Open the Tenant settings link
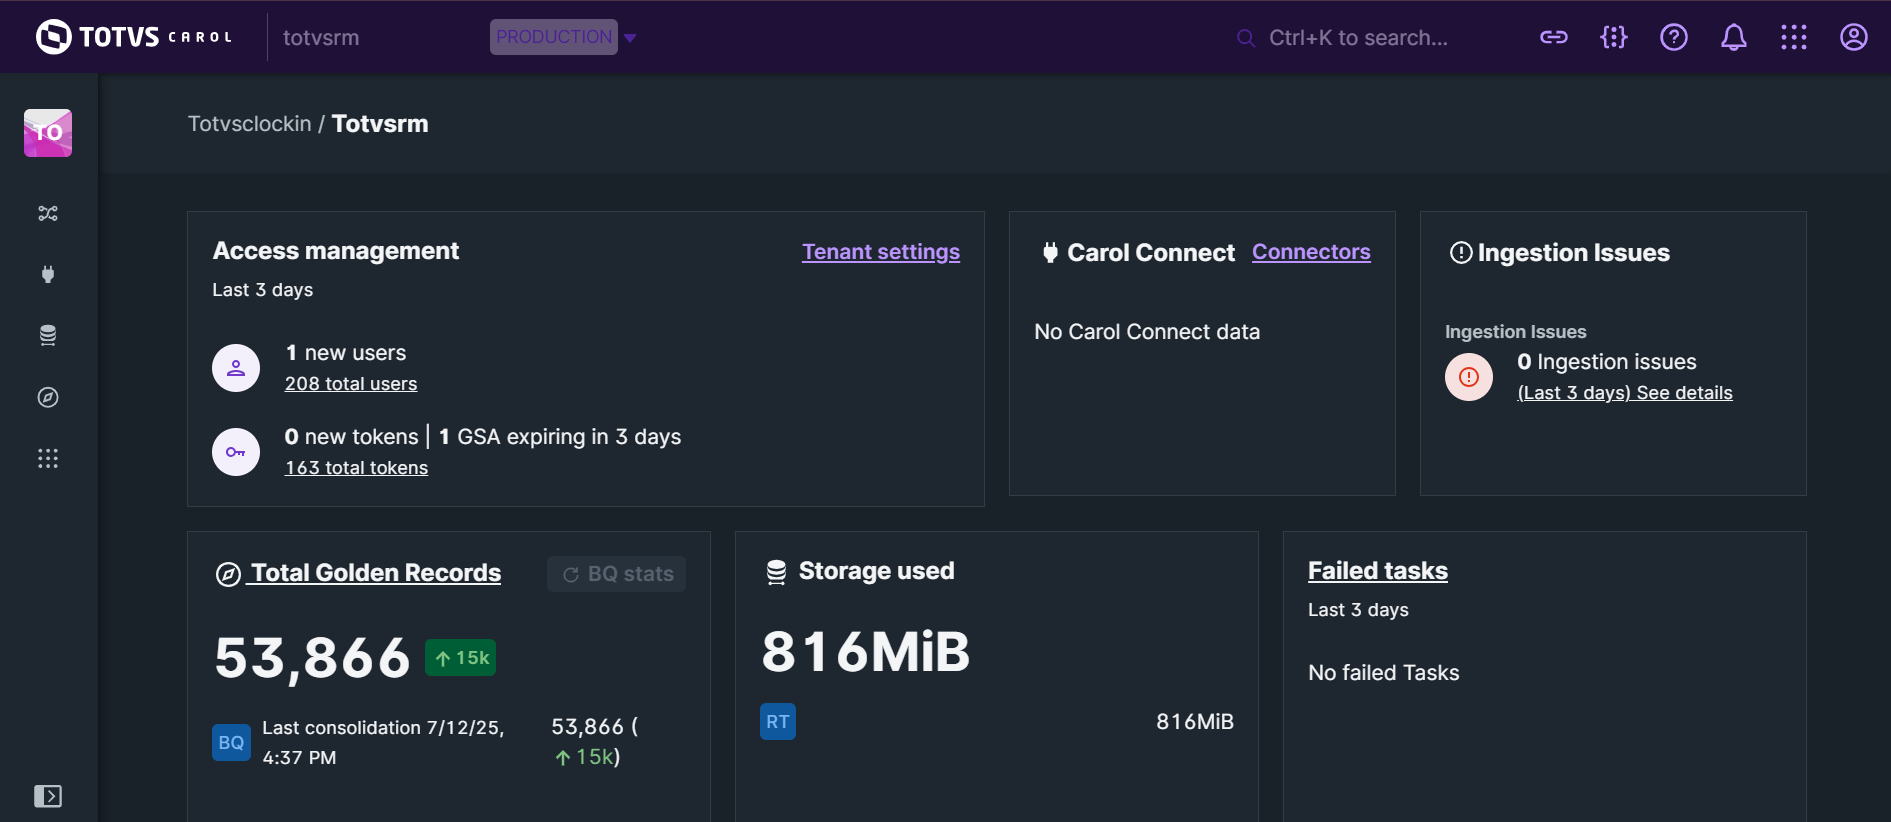1891x822 pixels. click(880, 252)
